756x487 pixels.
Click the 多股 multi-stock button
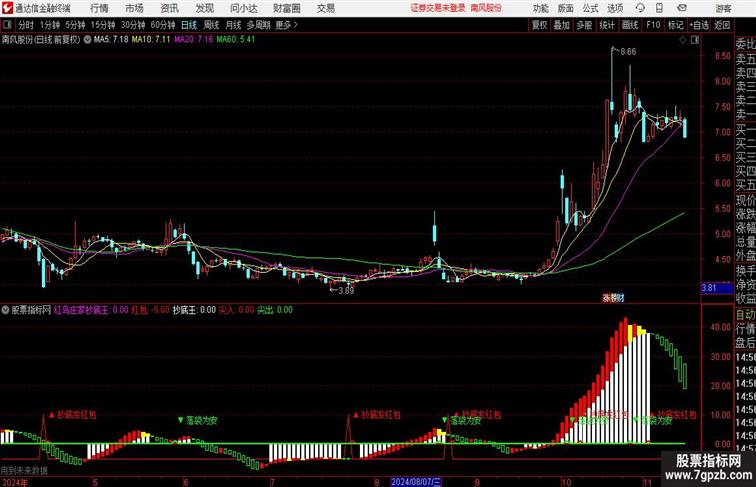click(x=584, y=25)
